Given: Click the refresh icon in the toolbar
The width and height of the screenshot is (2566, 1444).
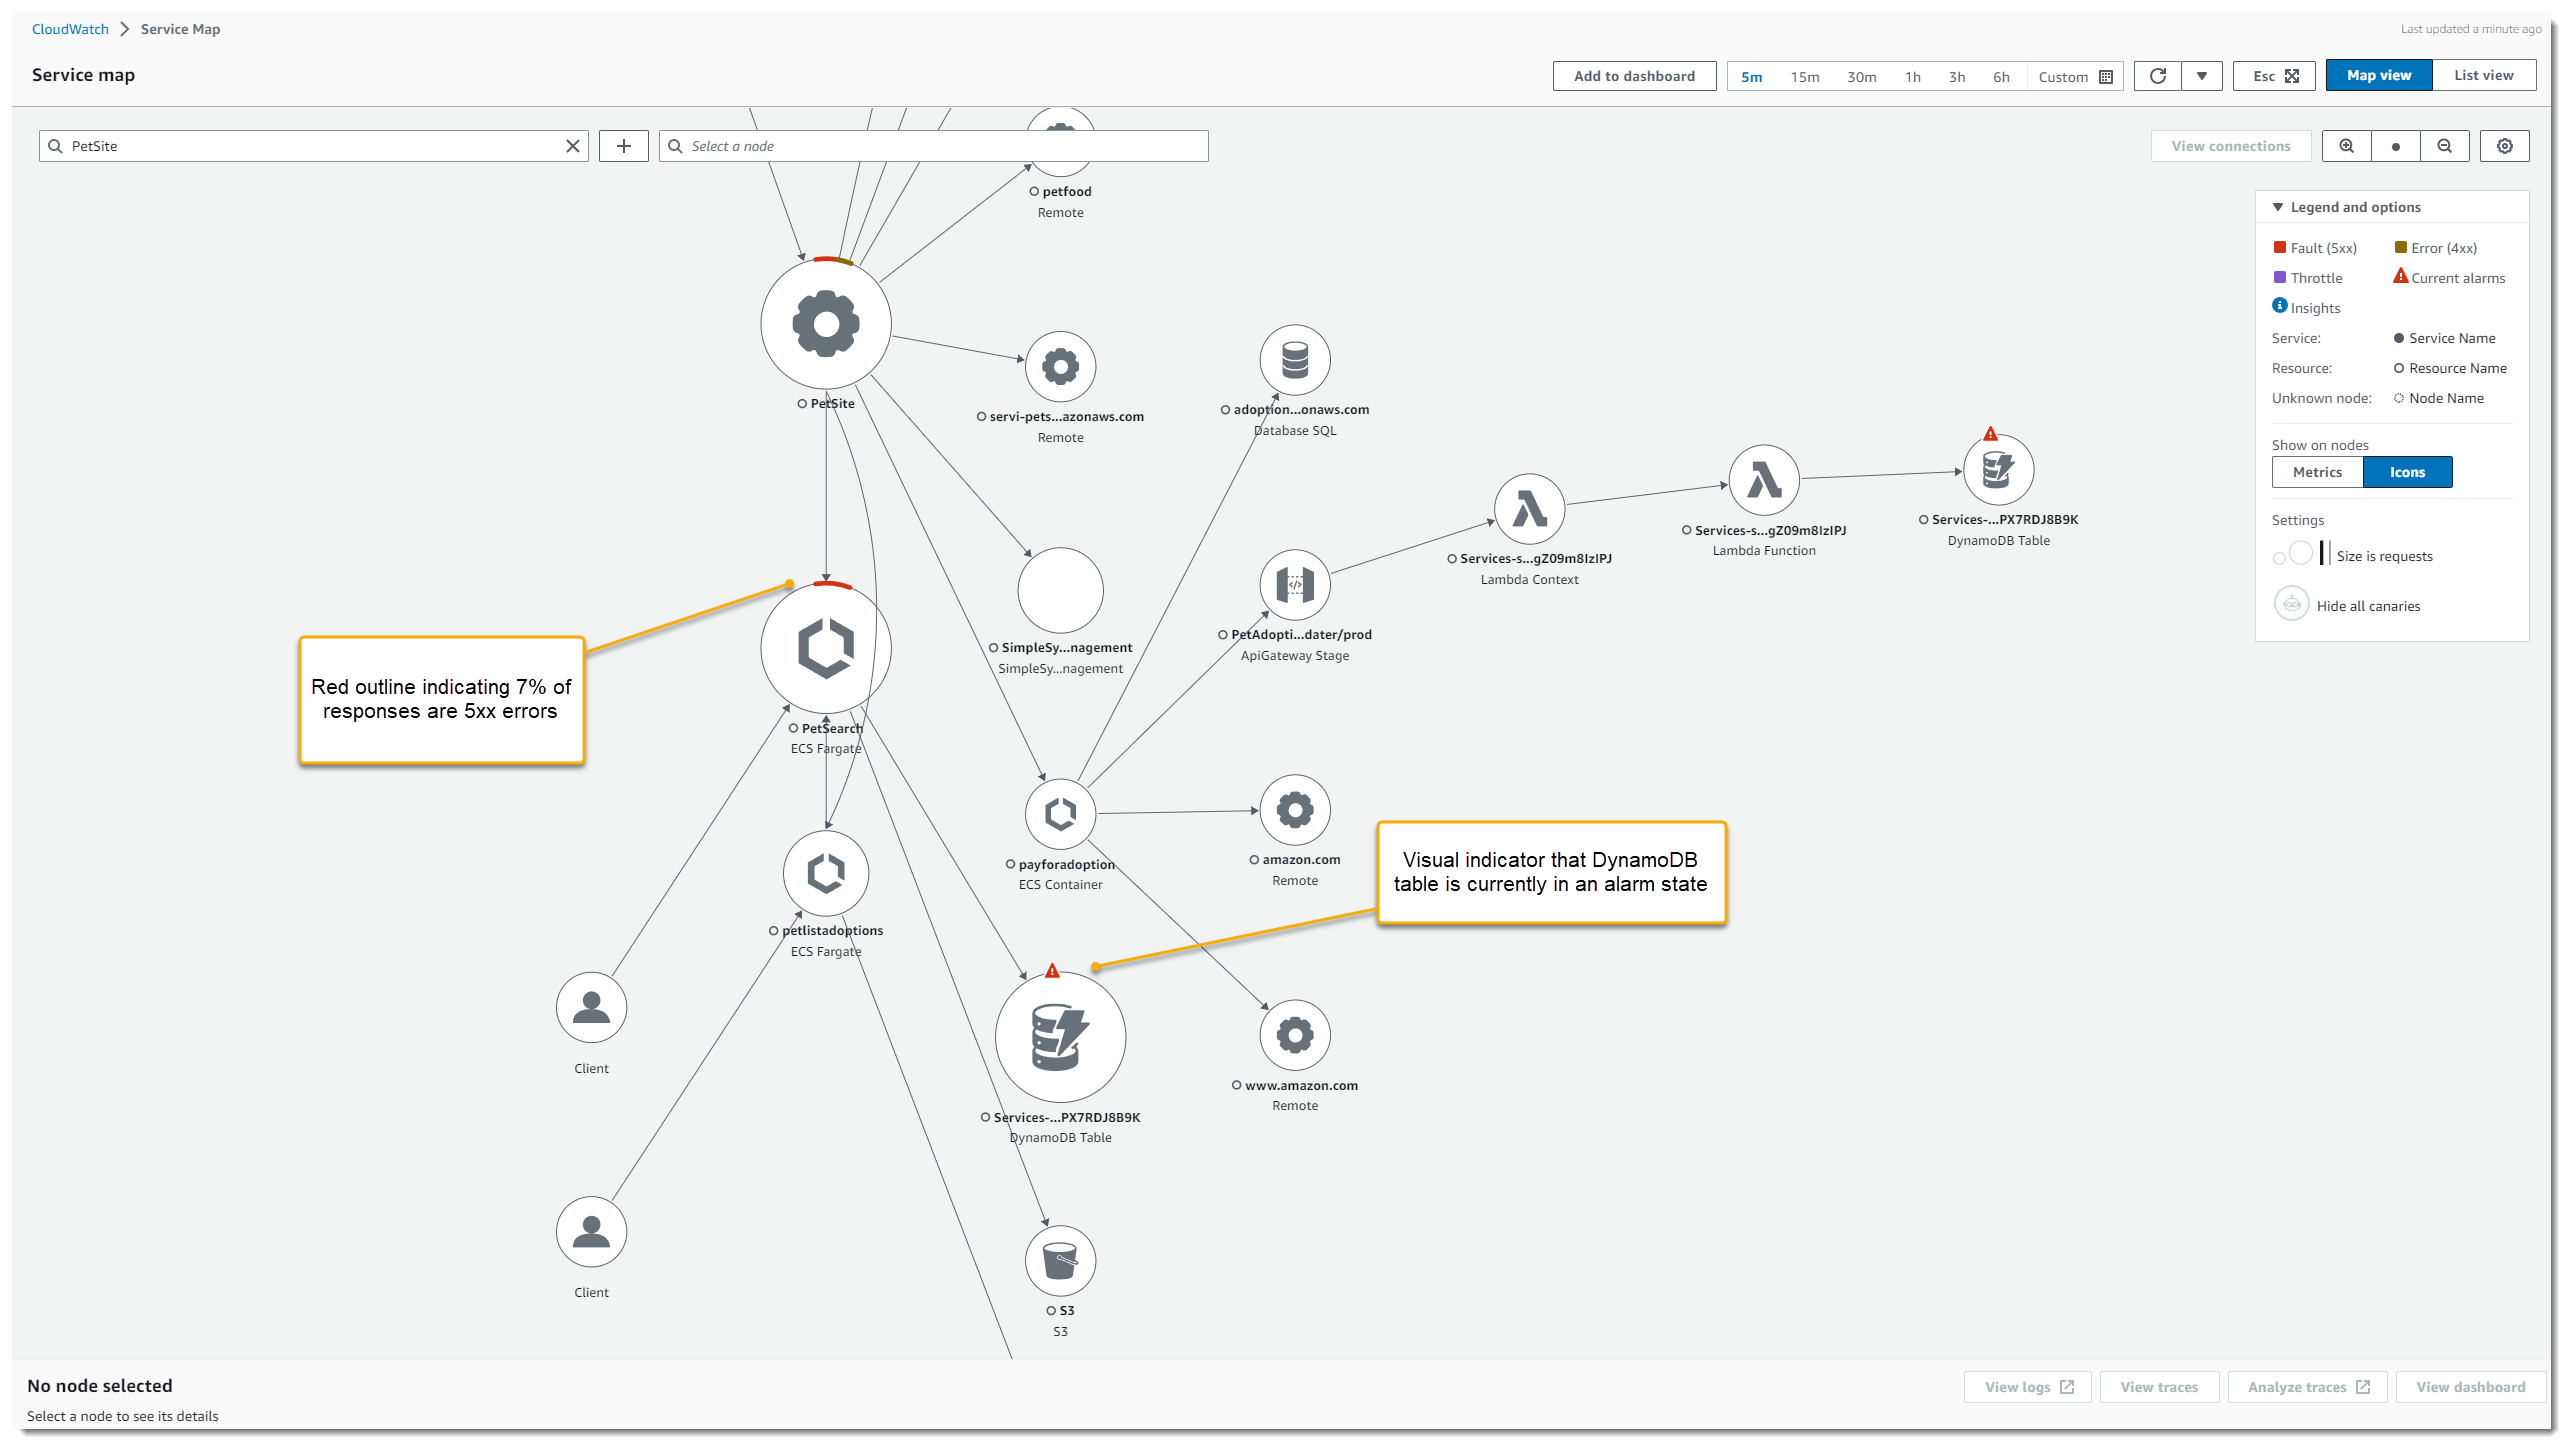Looking at the screenshot, I should coord(2157,75).
